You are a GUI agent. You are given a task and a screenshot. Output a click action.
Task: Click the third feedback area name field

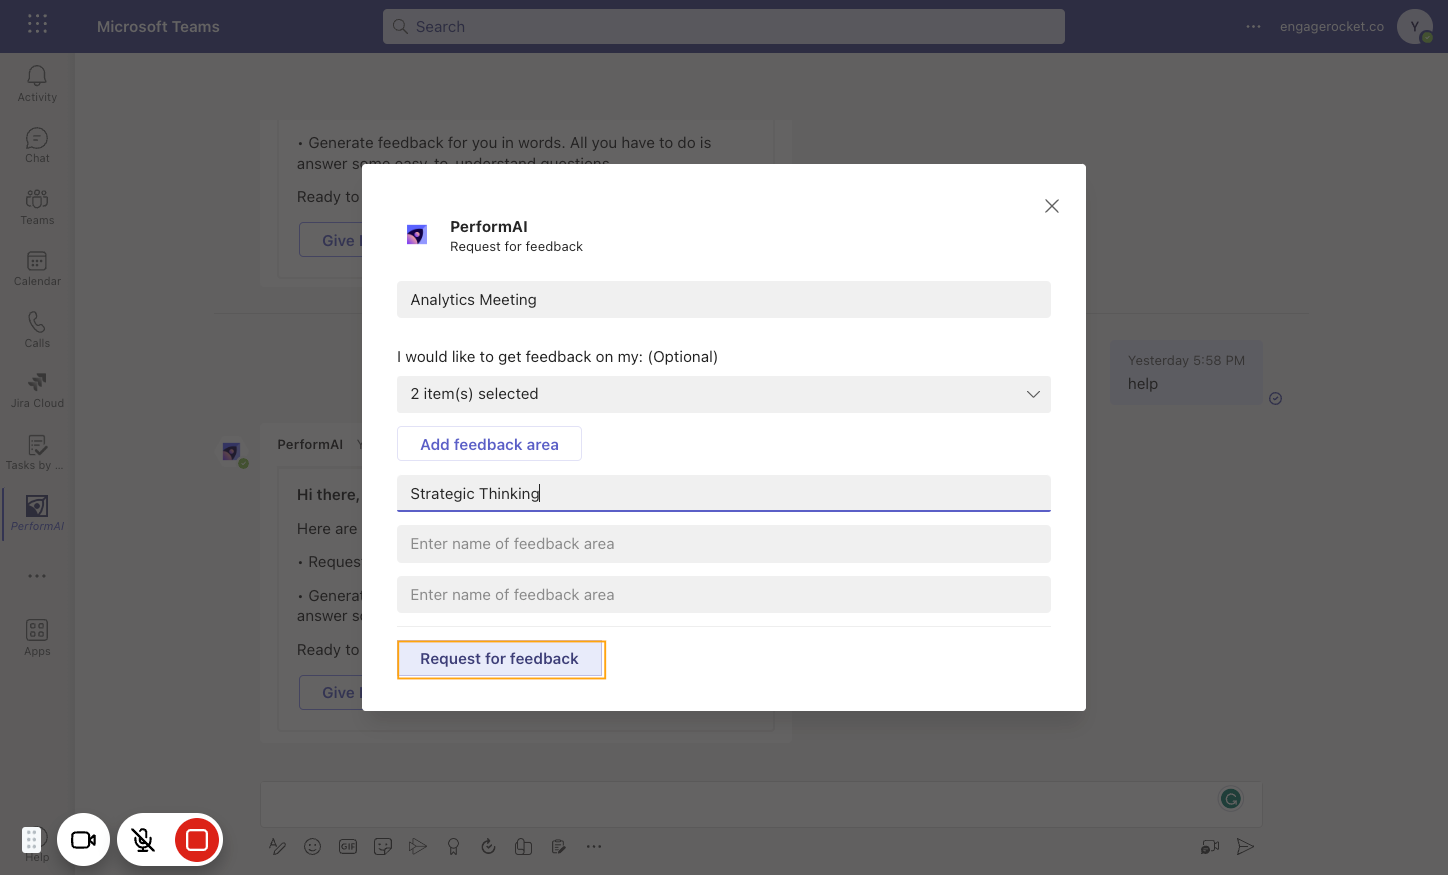tap(724, 595)
